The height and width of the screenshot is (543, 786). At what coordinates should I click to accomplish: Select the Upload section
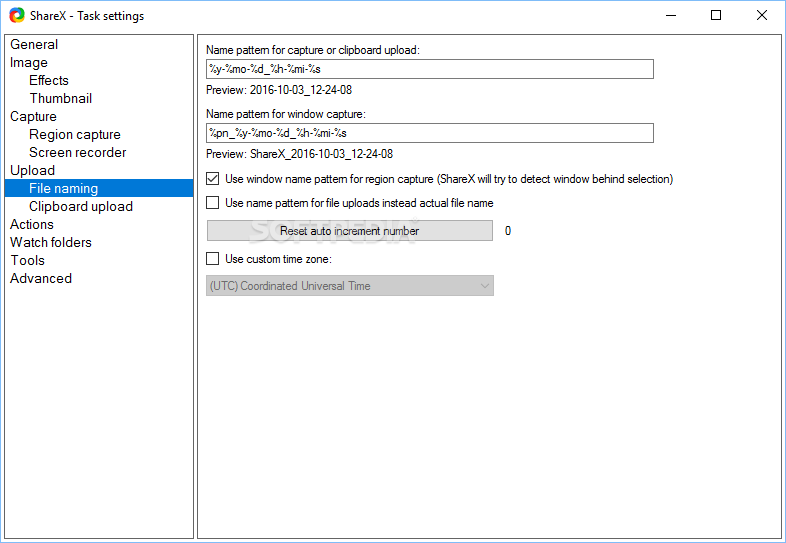[x=33, y=170]
